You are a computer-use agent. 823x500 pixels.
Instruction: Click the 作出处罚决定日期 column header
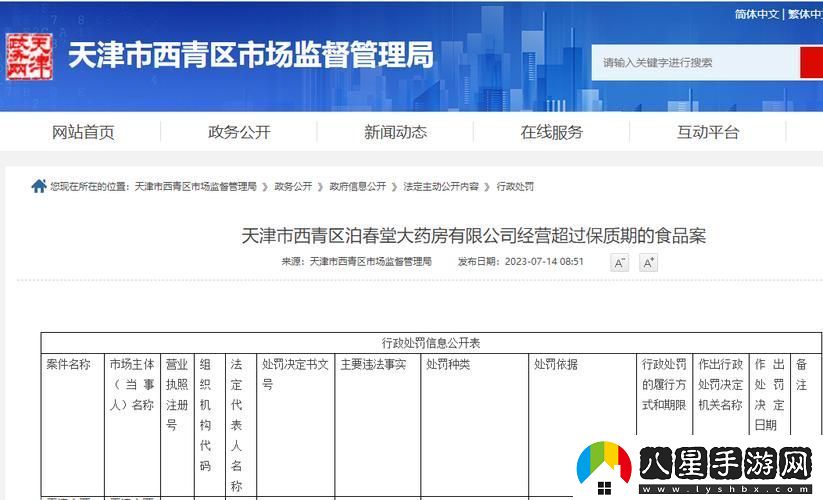pyautogui.click(x=769, y=395)
